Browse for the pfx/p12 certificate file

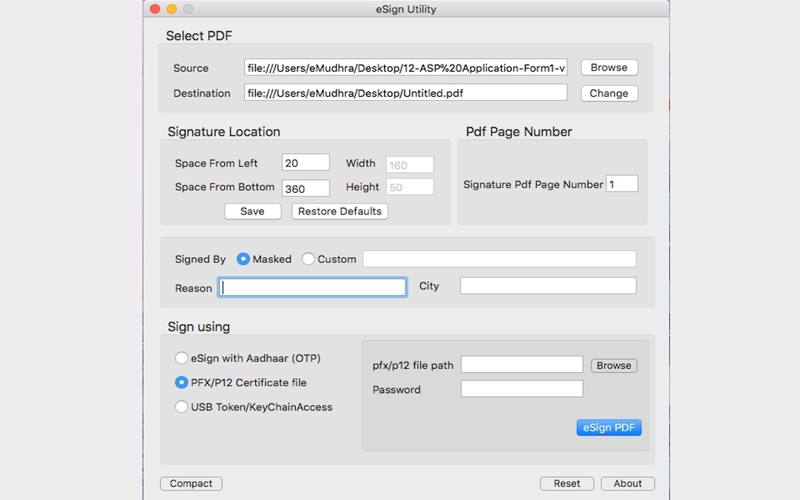(x=614, y=365)
